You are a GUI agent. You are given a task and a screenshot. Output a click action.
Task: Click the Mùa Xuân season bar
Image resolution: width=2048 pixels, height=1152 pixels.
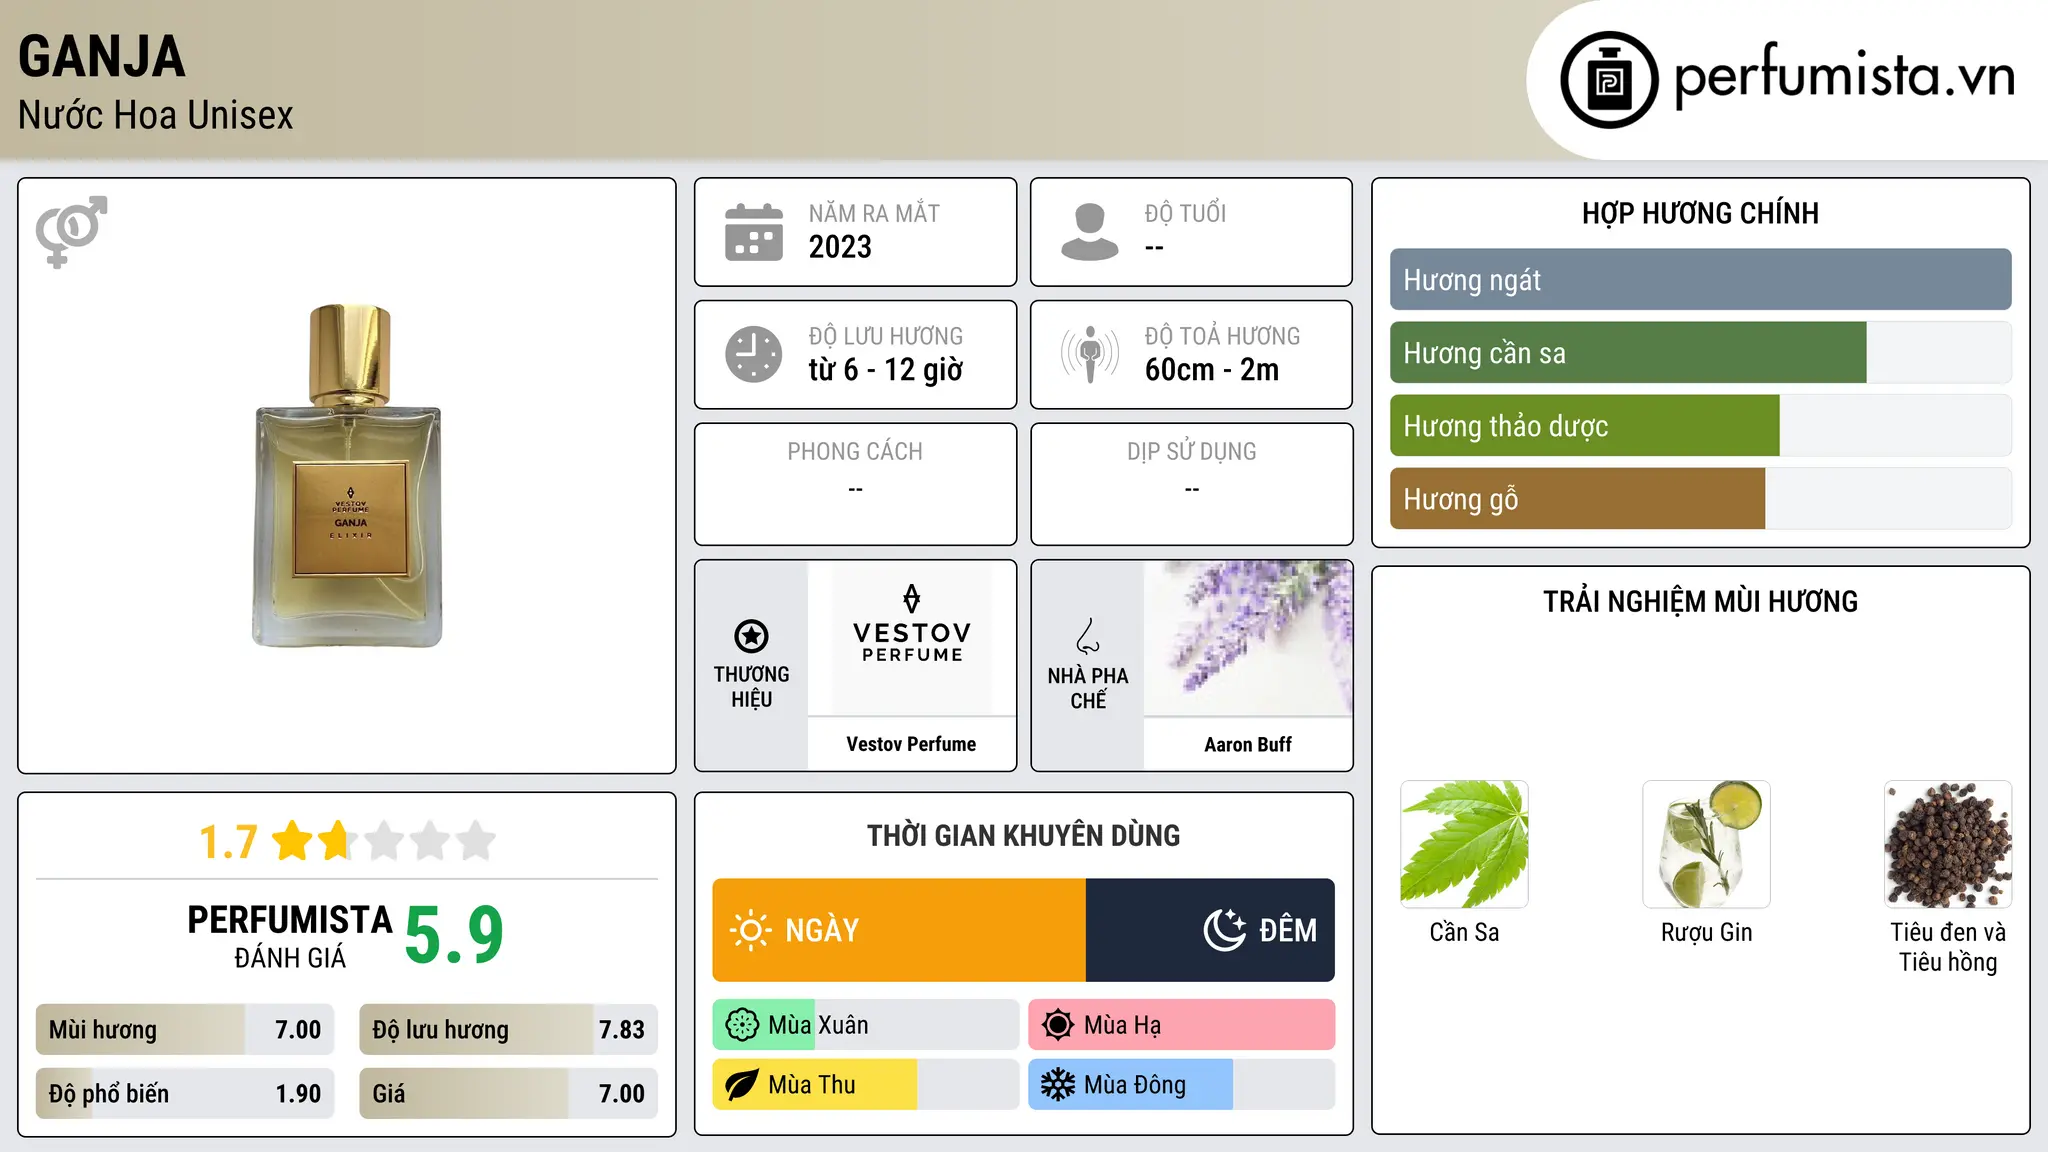coord(866,1025)
